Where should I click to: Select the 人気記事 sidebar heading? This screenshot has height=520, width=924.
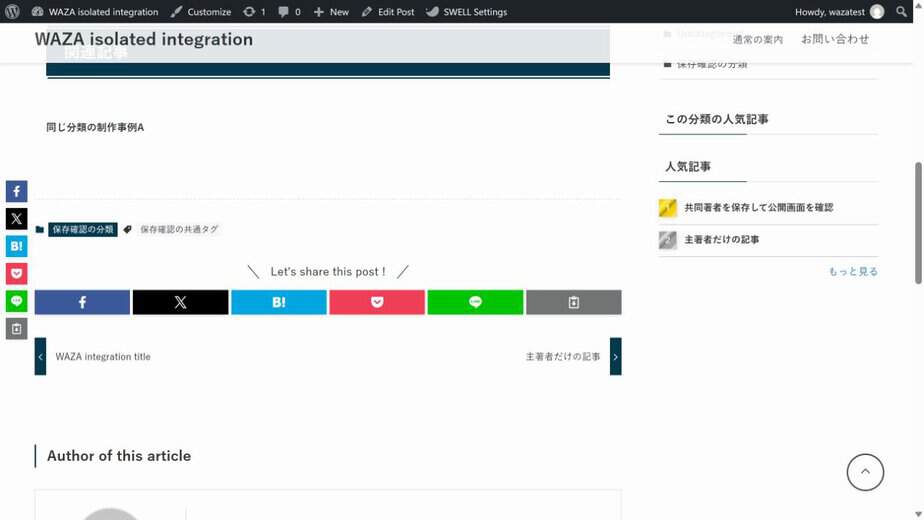688,167
